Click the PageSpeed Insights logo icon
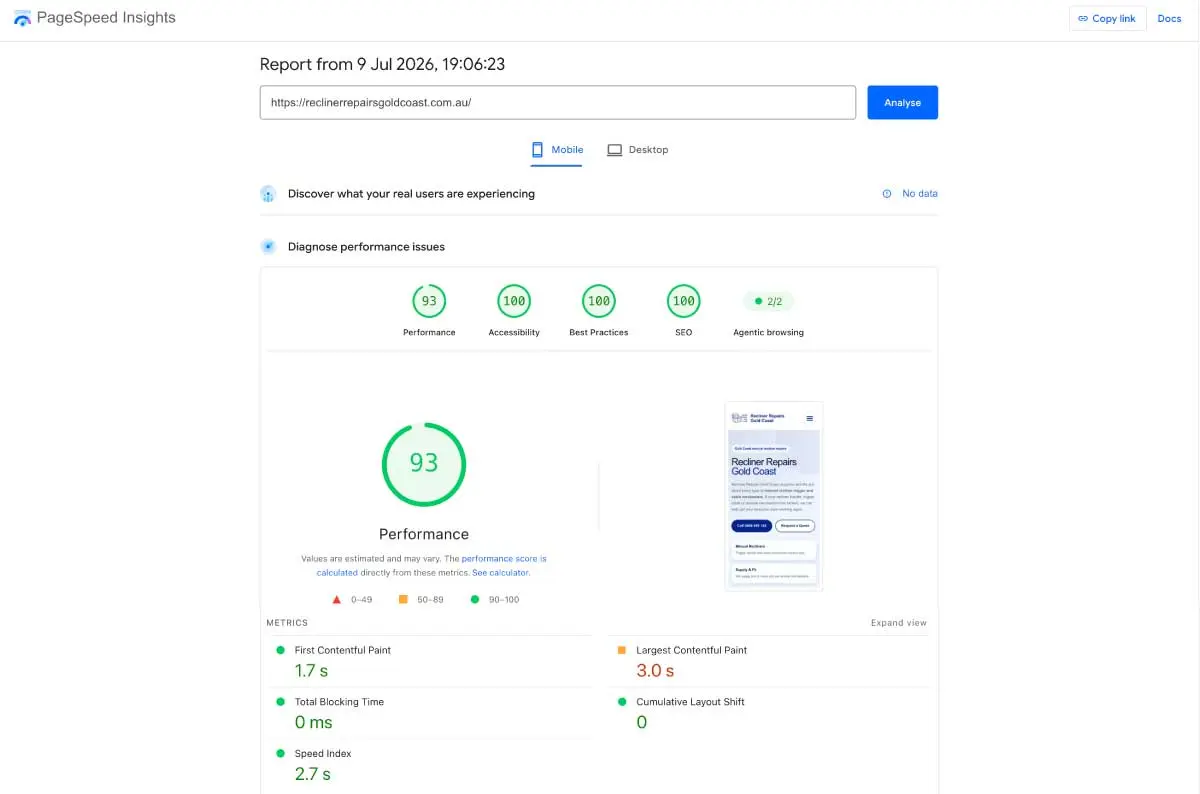Screen dimensions: 1200x794 click(x=22, y=18)
